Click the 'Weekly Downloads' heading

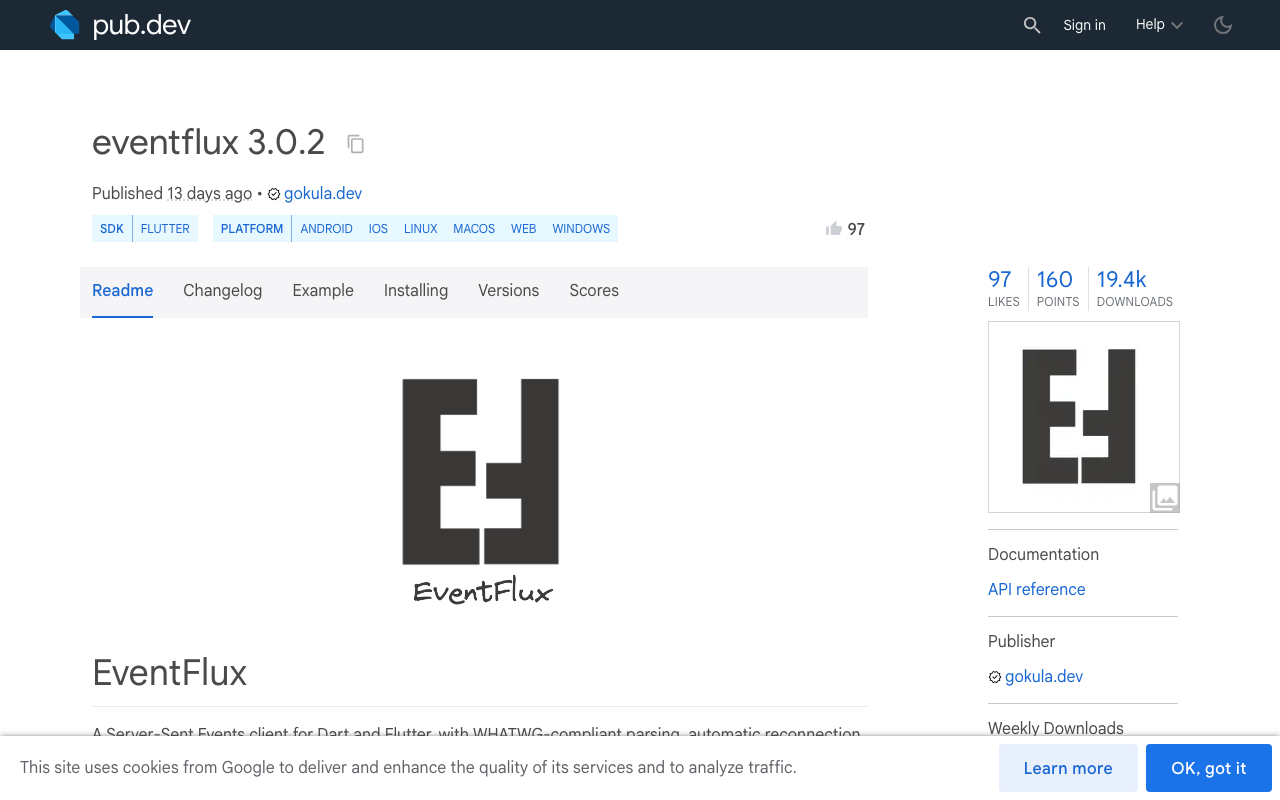pyautogui.click(x=1056, y=728)
